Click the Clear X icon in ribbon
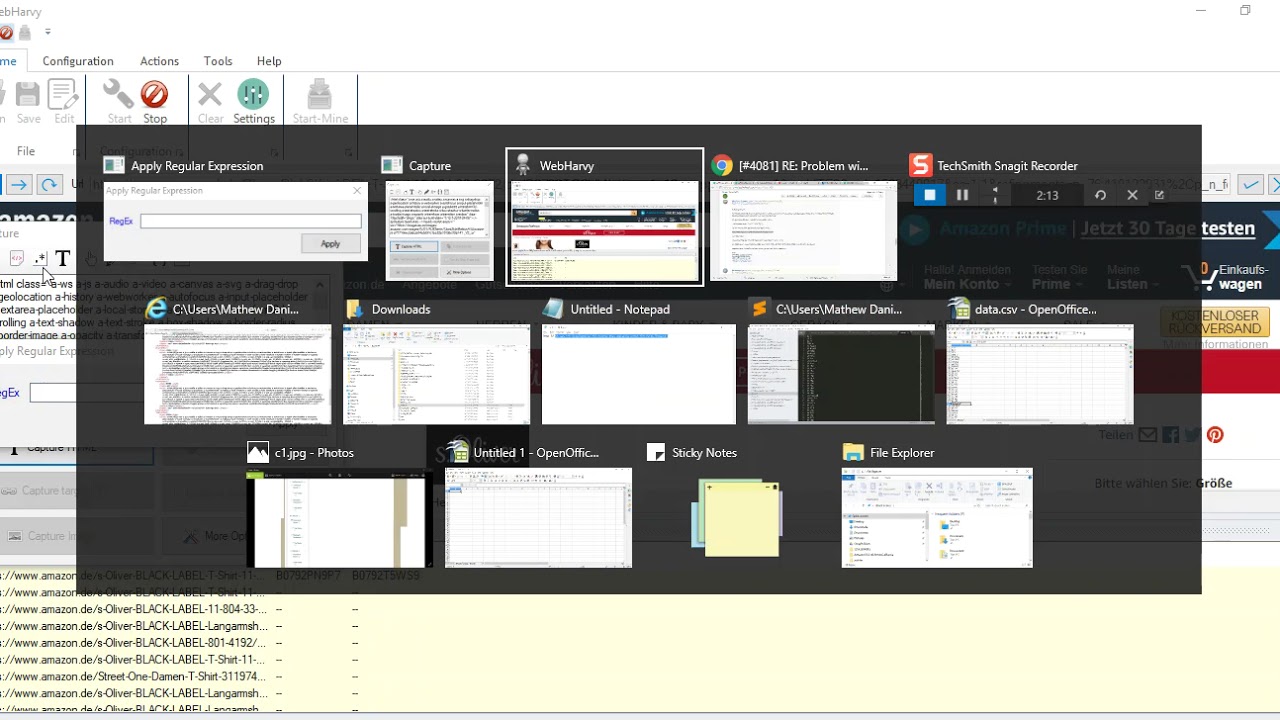This screenshot has width=1280, height=720. pyautogui.click(x=210, y=95)
